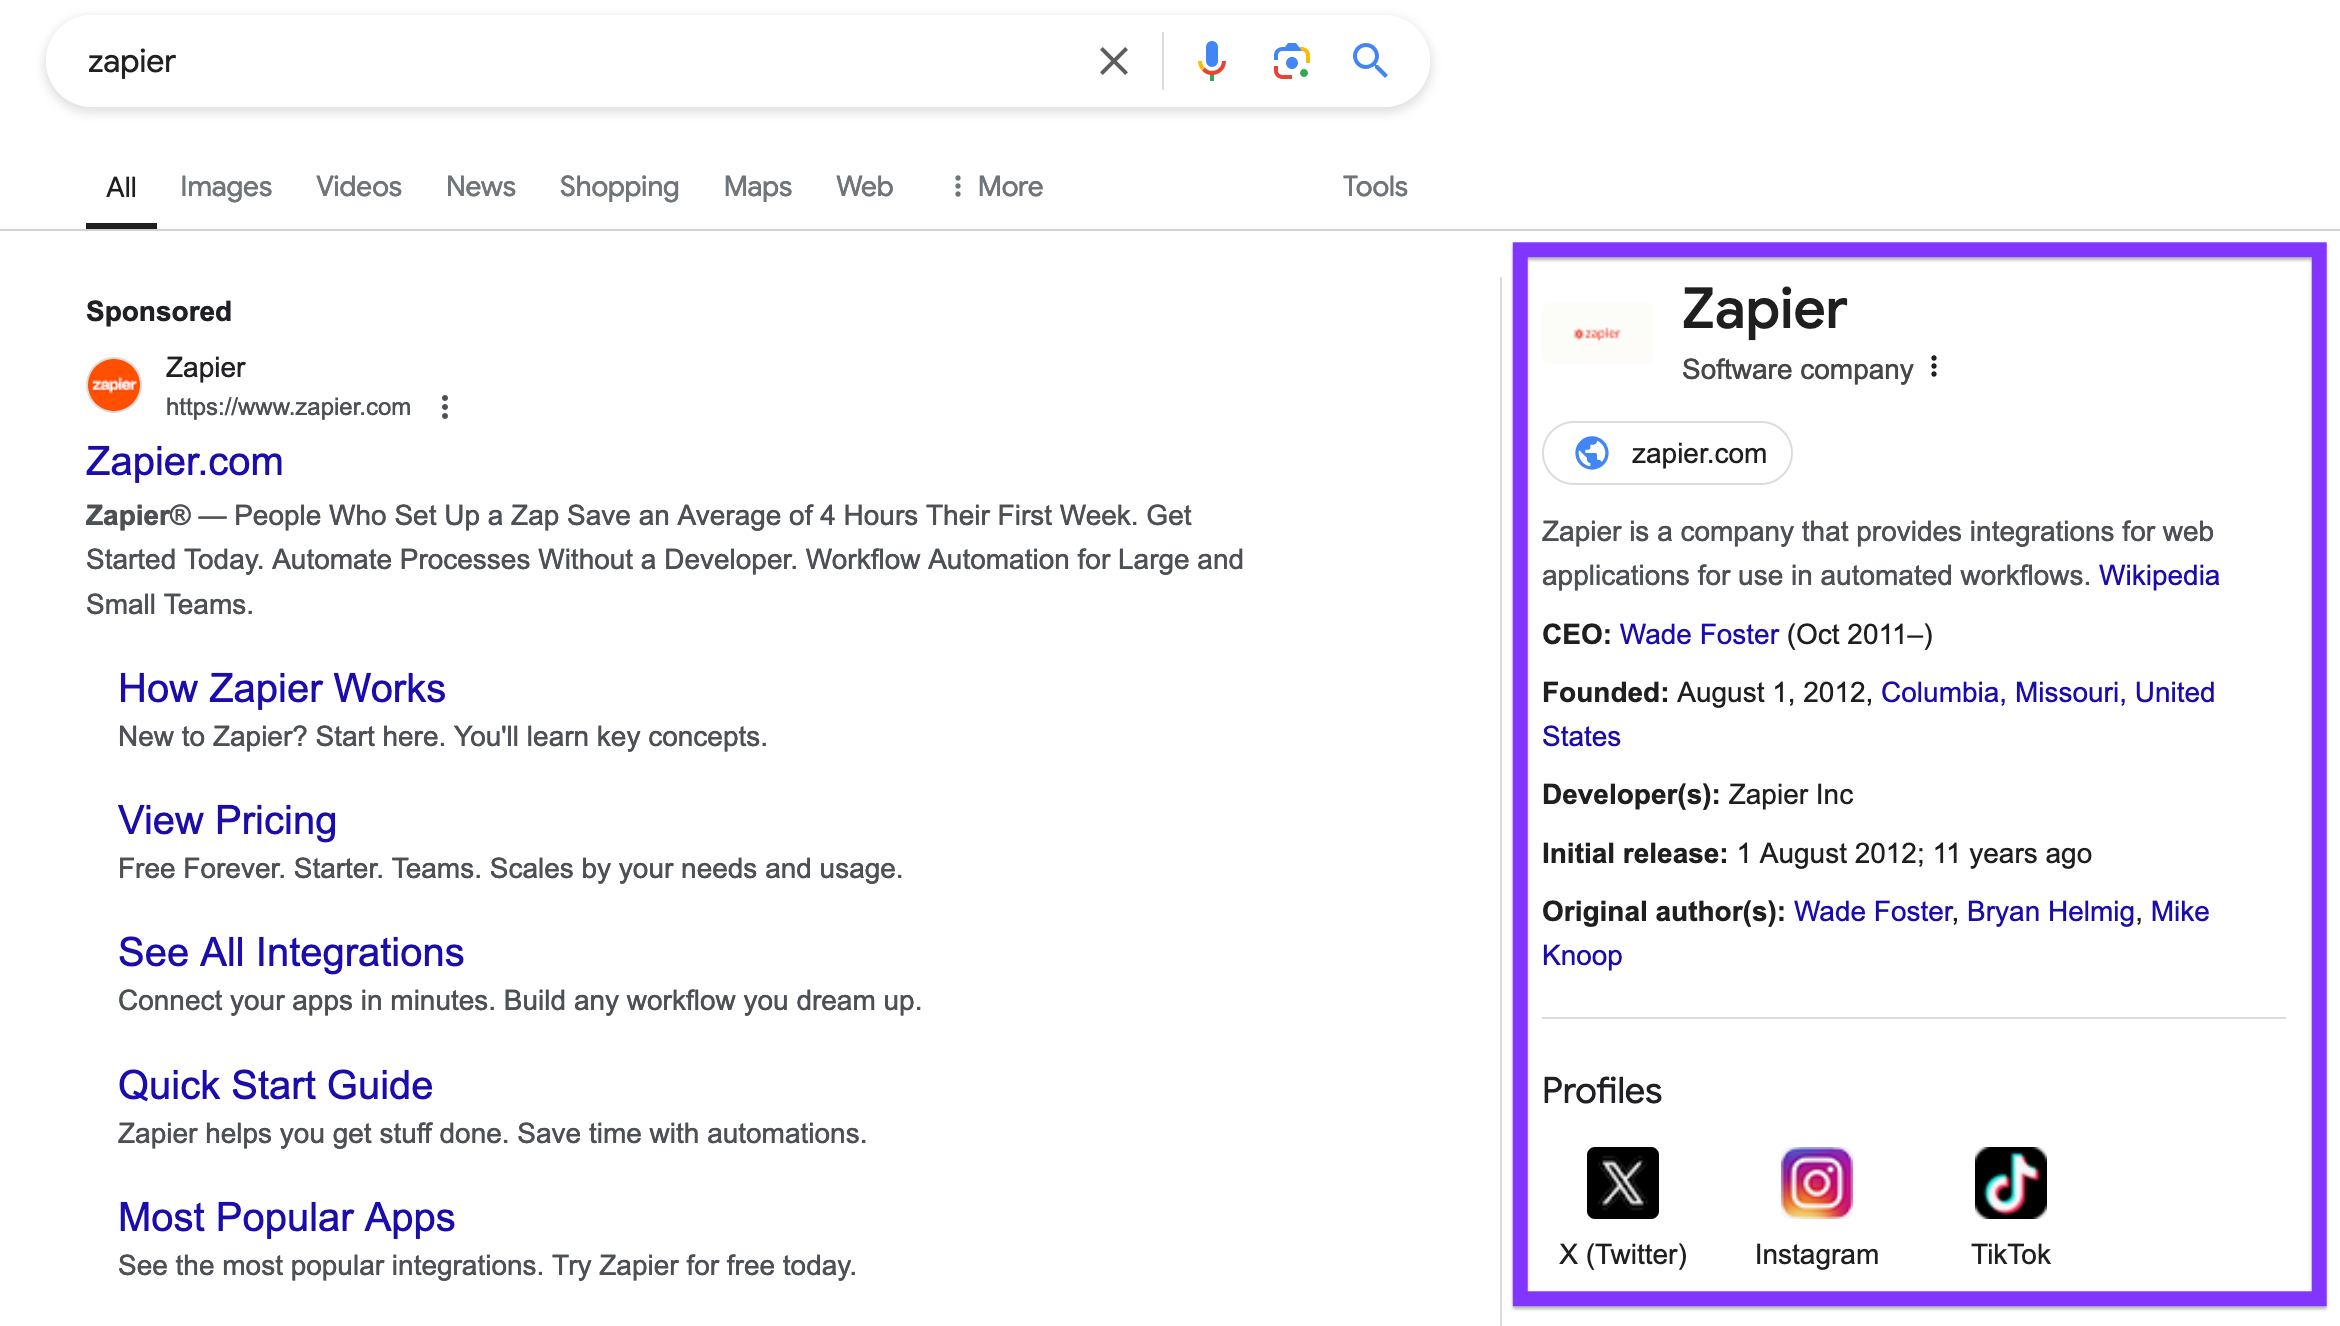Click the orange Zapier ad favicon

click(114, 385)
